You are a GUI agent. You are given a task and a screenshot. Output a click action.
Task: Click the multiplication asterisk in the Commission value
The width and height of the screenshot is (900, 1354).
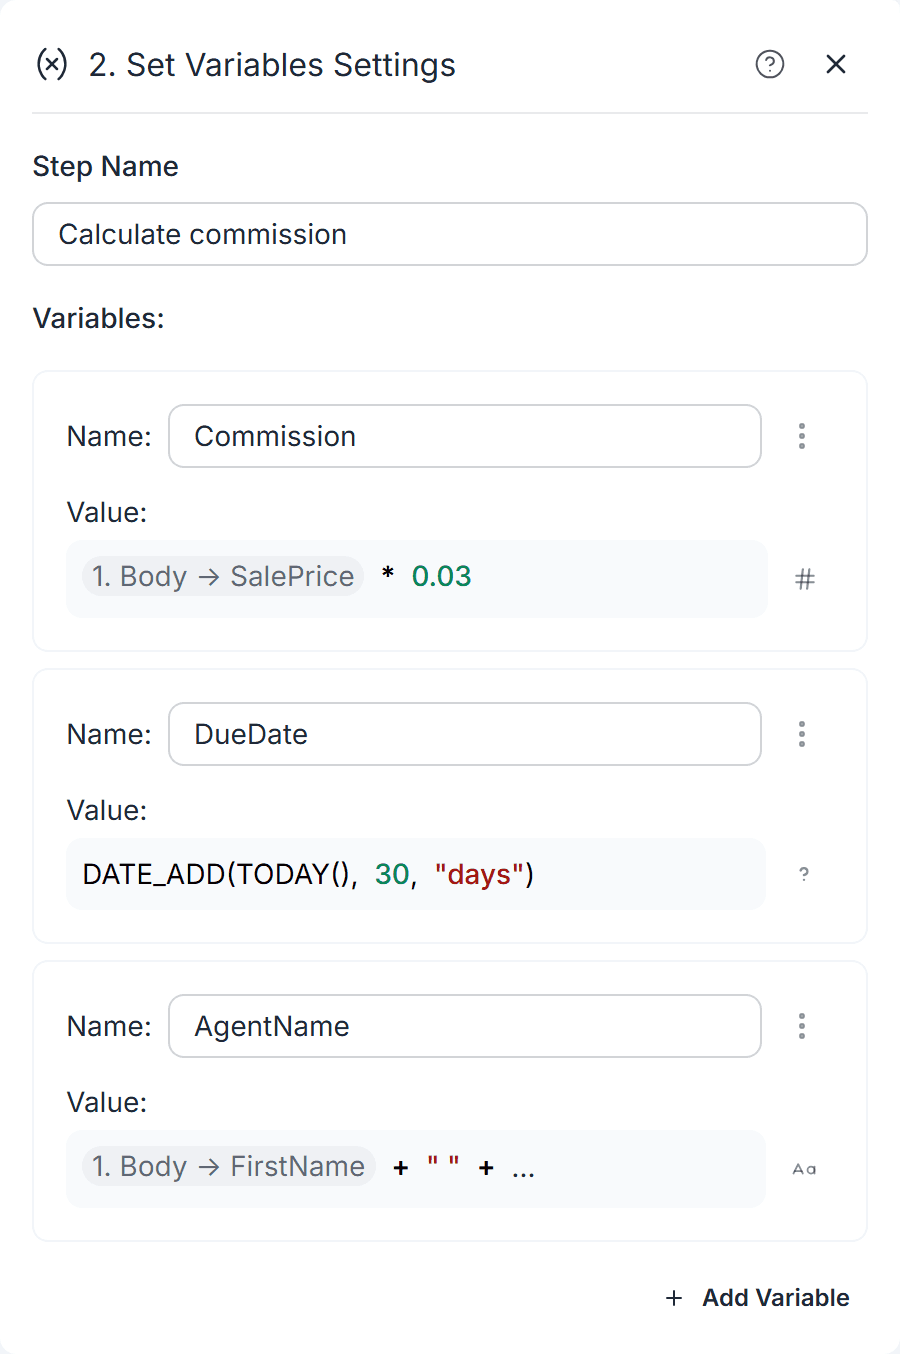(x=388, y=574)
